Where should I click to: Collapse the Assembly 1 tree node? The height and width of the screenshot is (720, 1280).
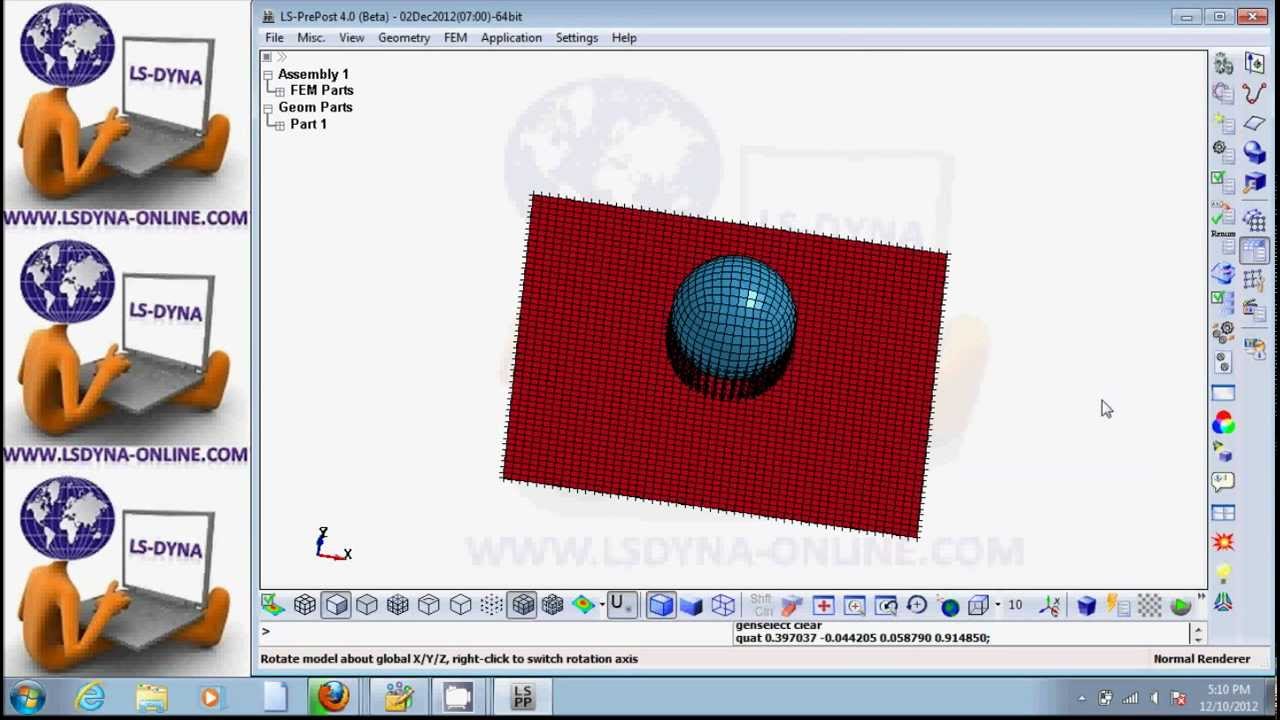[268, 75]
